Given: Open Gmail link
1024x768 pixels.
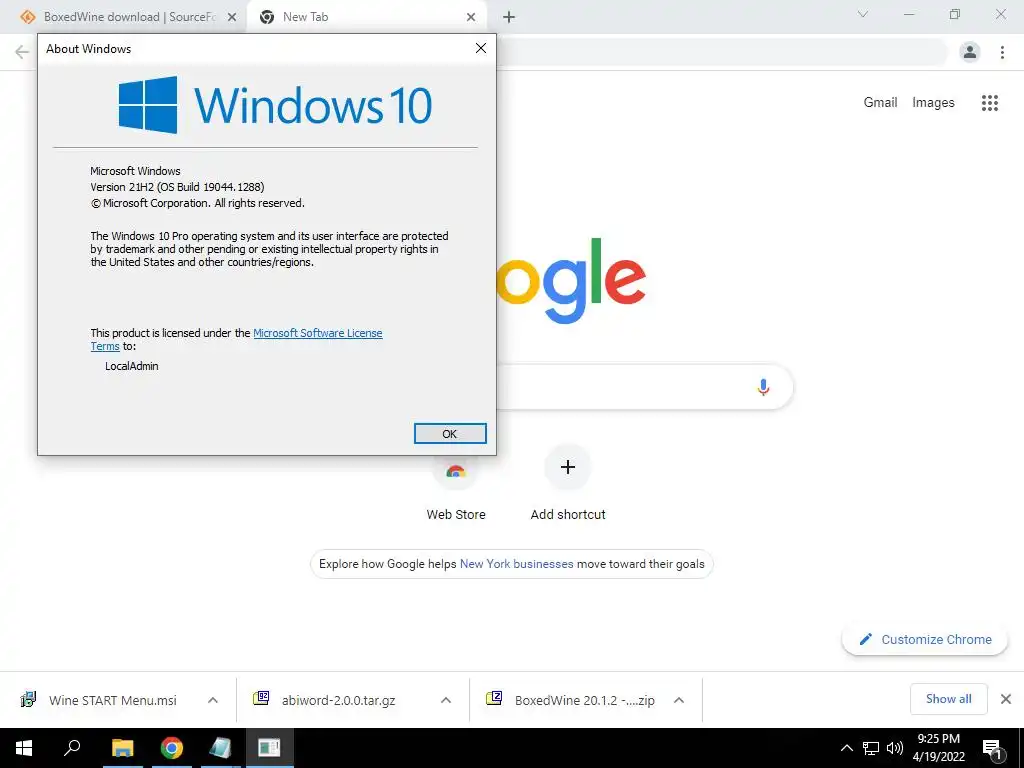Looking at the screenshot, I should pos(880,103).
